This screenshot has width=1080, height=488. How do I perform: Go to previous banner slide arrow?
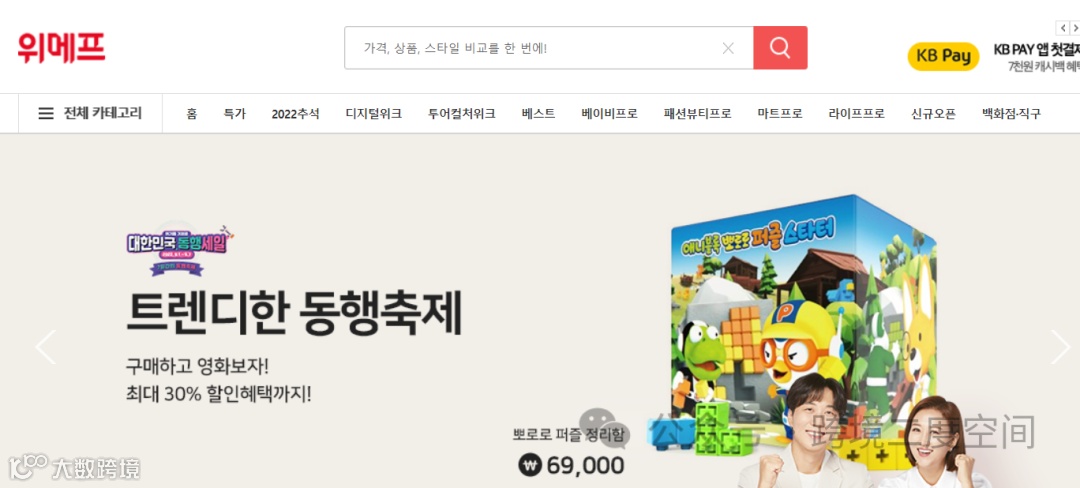tap(45, 347)
